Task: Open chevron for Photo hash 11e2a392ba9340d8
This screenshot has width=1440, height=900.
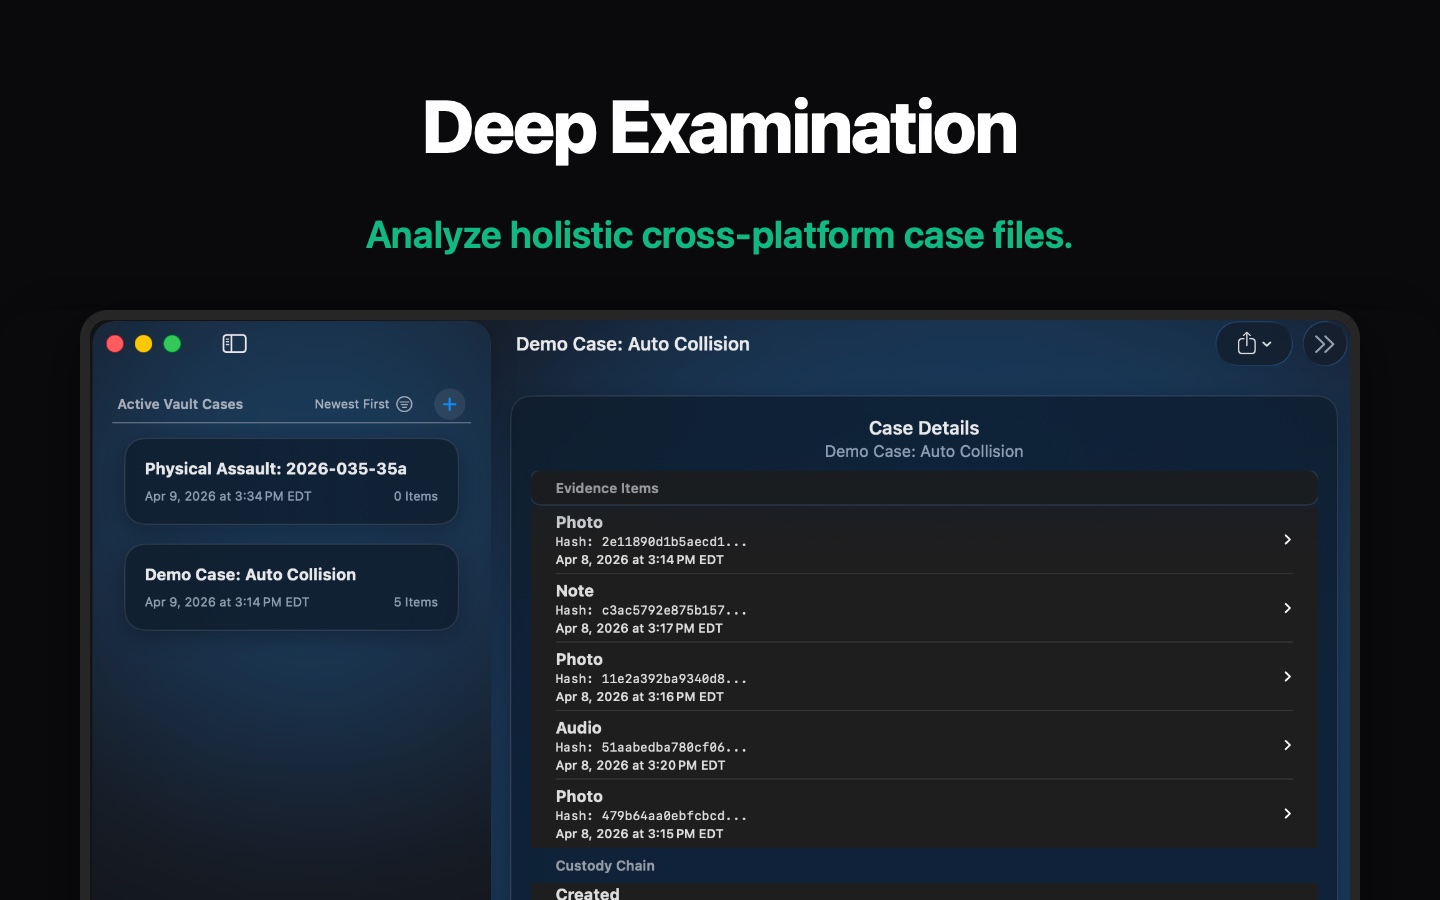Action: click(x=1287, y=677)
